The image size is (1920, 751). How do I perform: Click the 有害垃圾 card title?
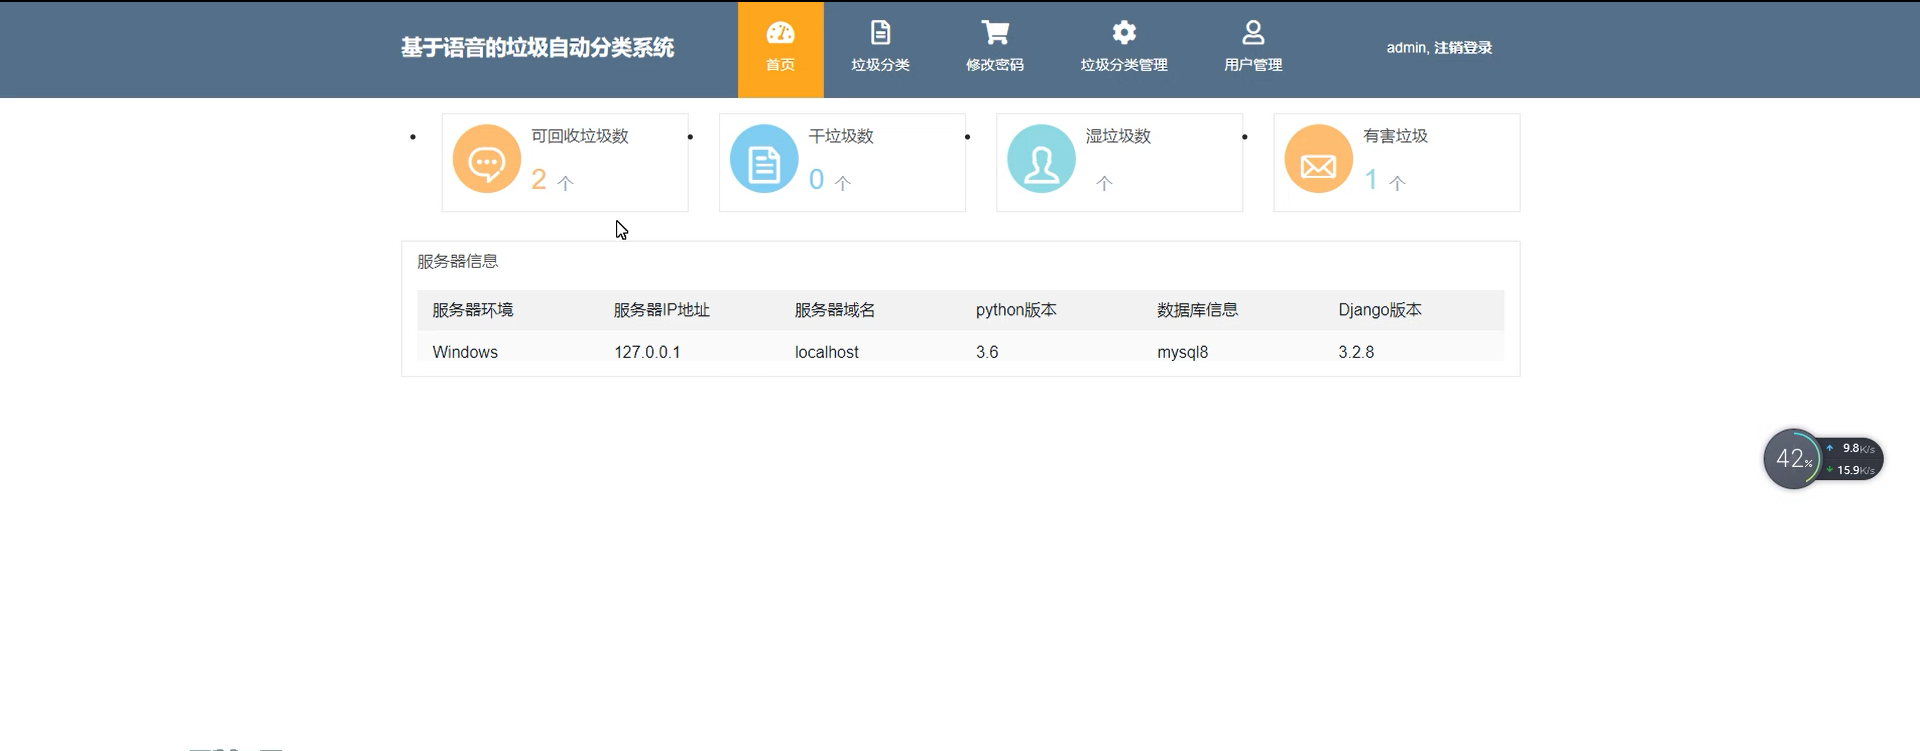1395,136
